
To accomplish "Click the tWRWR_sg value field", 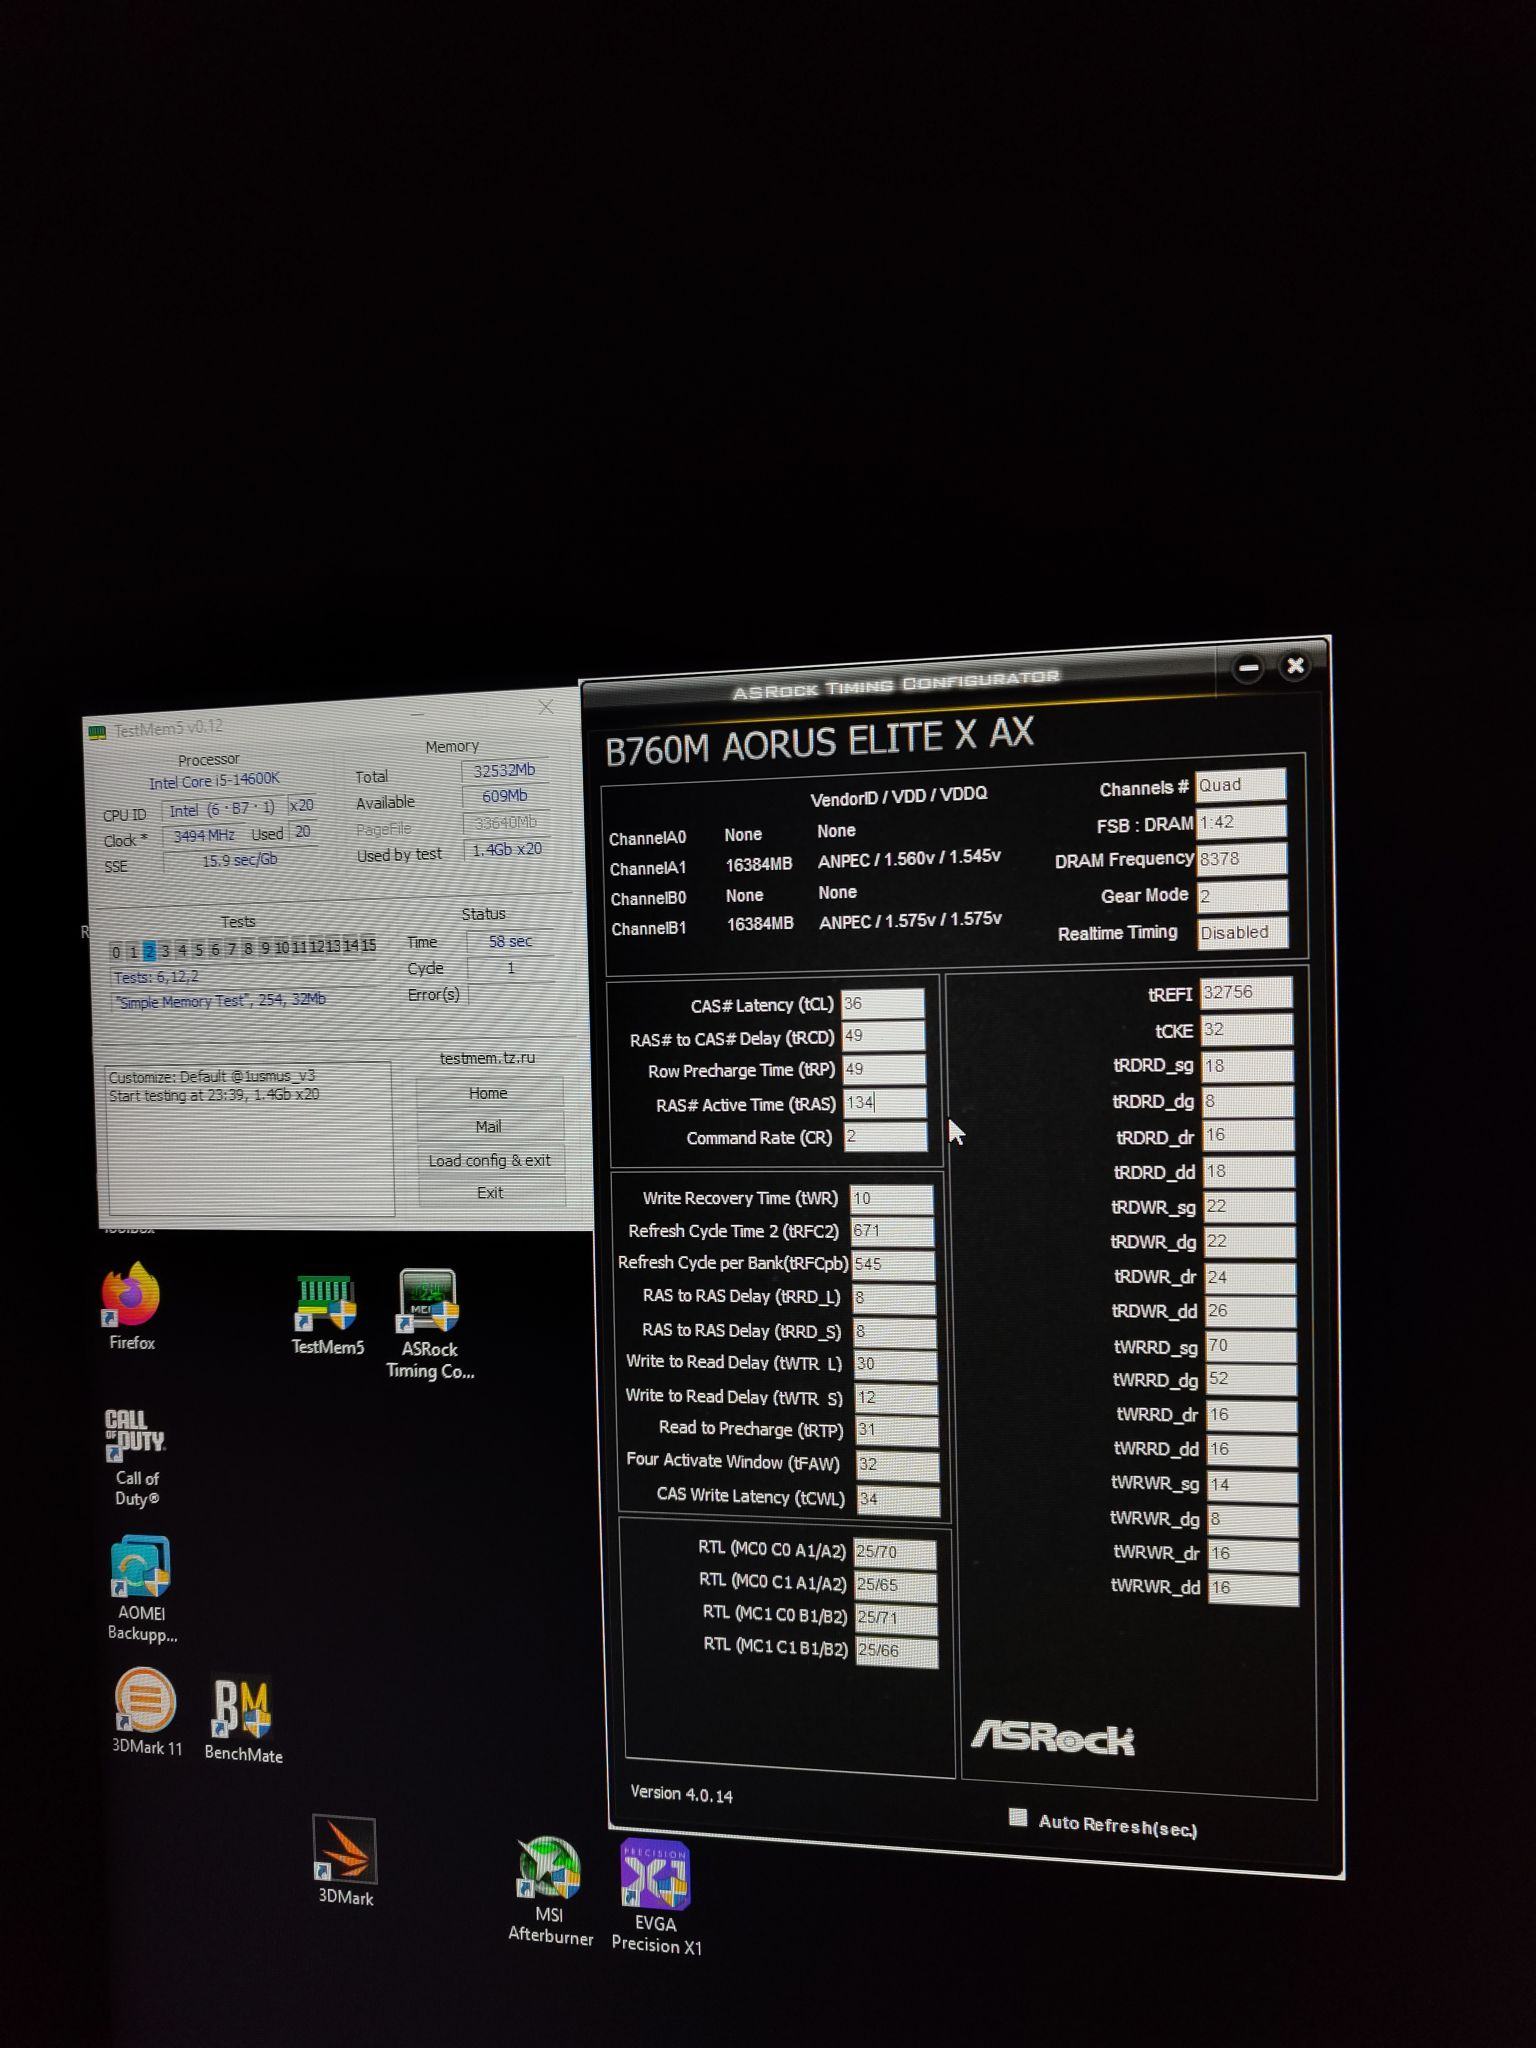I will pos(1253,1485).
